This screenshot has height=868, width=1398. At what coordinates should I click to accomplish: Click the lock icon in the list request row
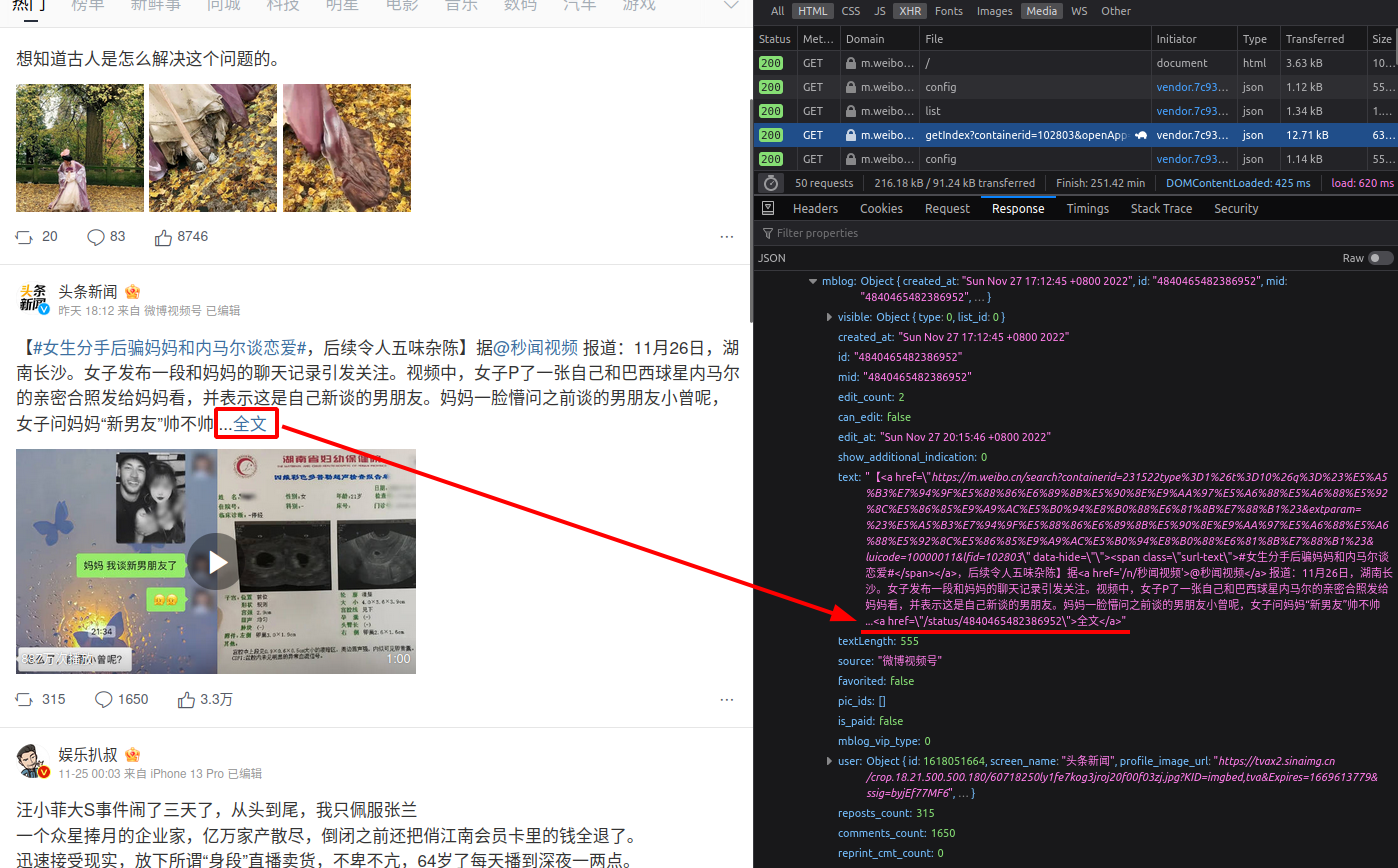(851, 111)
